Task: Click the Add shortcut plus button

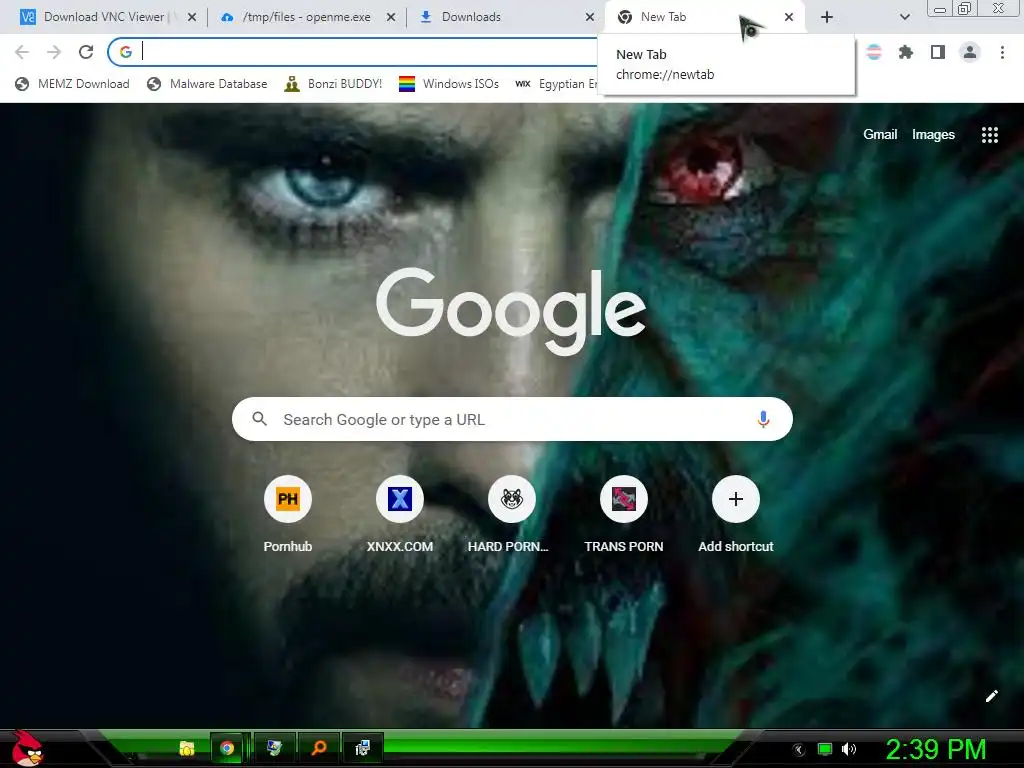Action: (735, 500)
